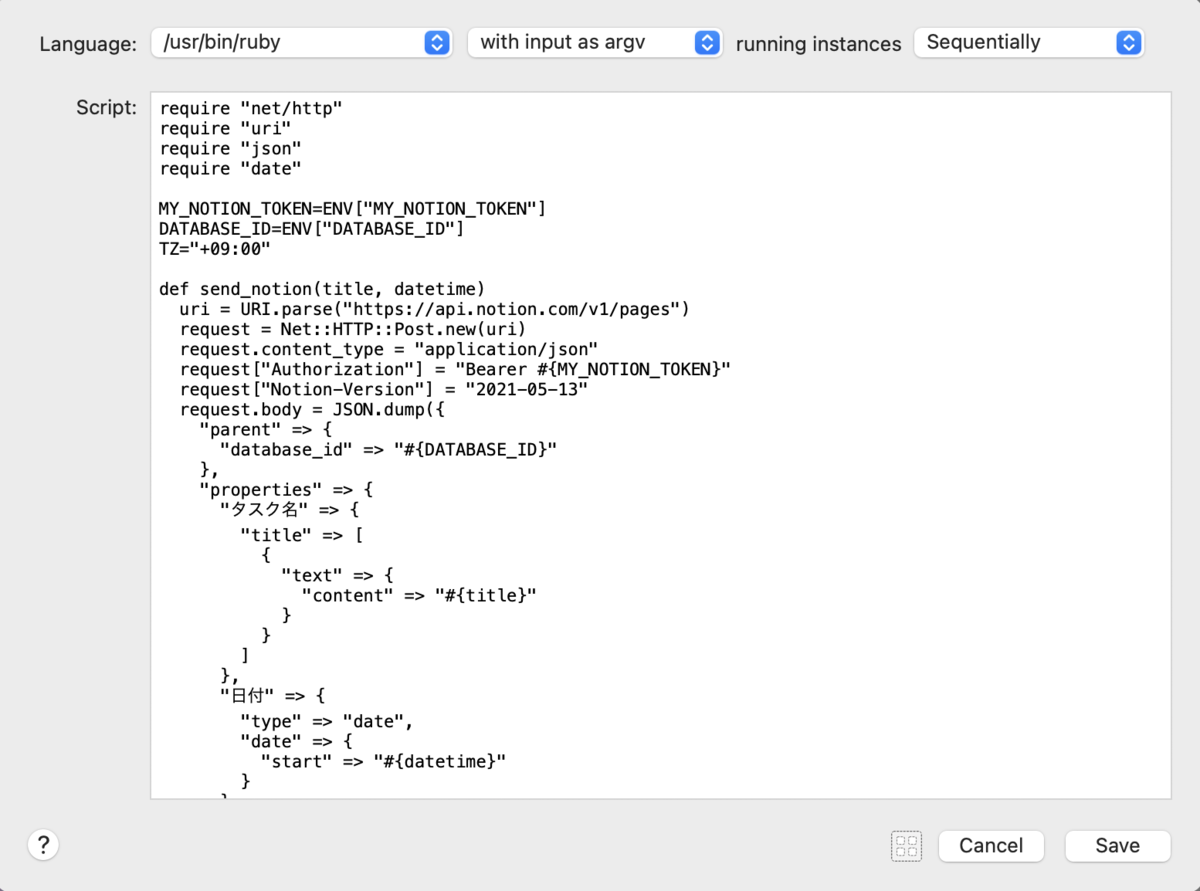The image size is (1200, 891).
Task: Click the "Notion-Version" 2021-05-13 line
Action: pos(384,389)
